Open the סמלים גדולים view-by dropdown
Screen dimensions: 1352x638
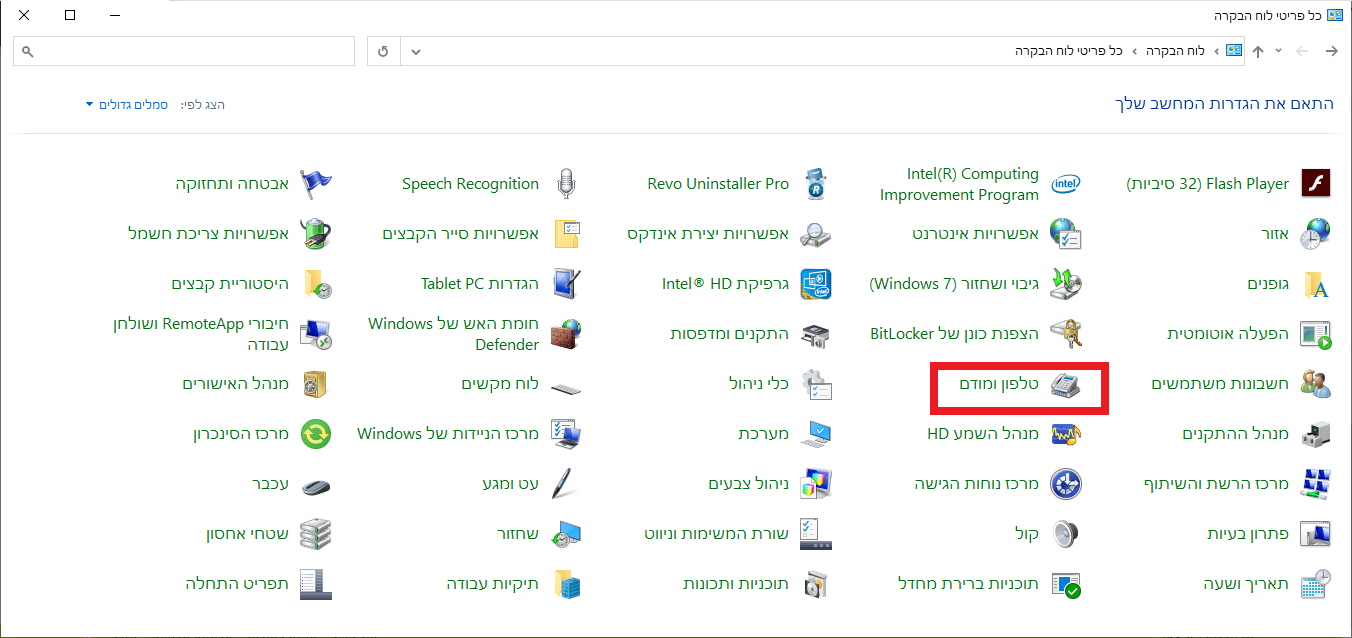[127, 105]
